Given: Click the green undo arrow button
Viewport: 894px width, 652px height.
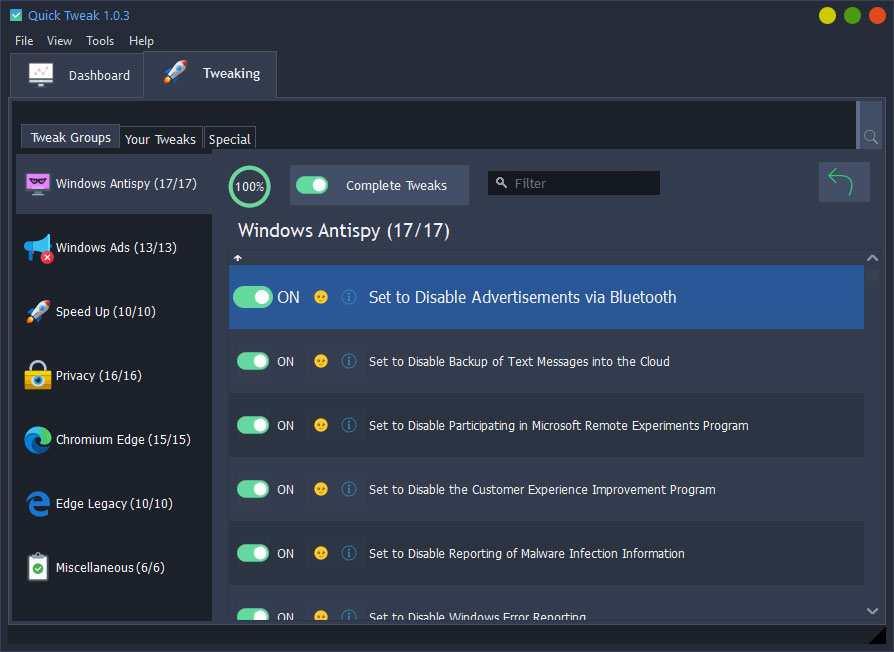Looking at the screenshot, I should click(x=843, y=183).
